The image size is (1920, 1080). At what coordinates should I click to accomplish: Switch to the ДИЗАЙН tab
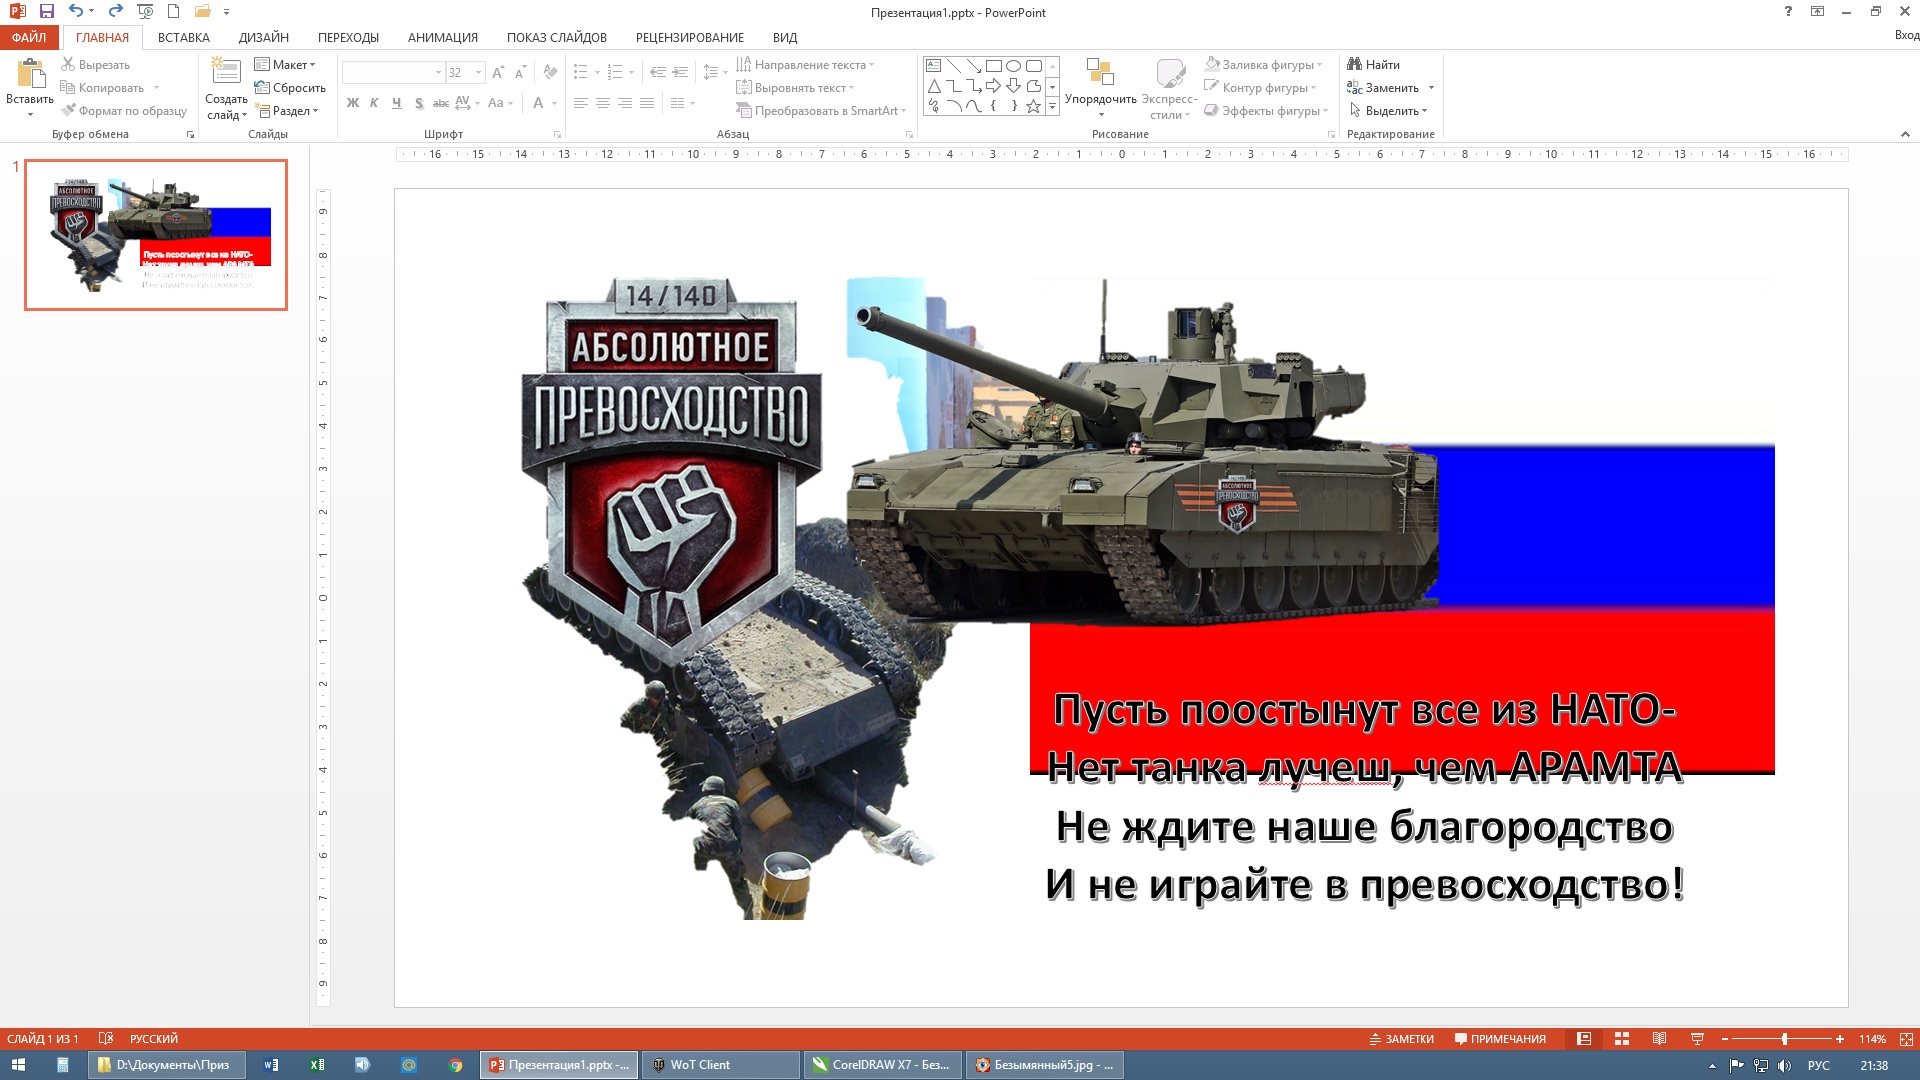(264, 37)
